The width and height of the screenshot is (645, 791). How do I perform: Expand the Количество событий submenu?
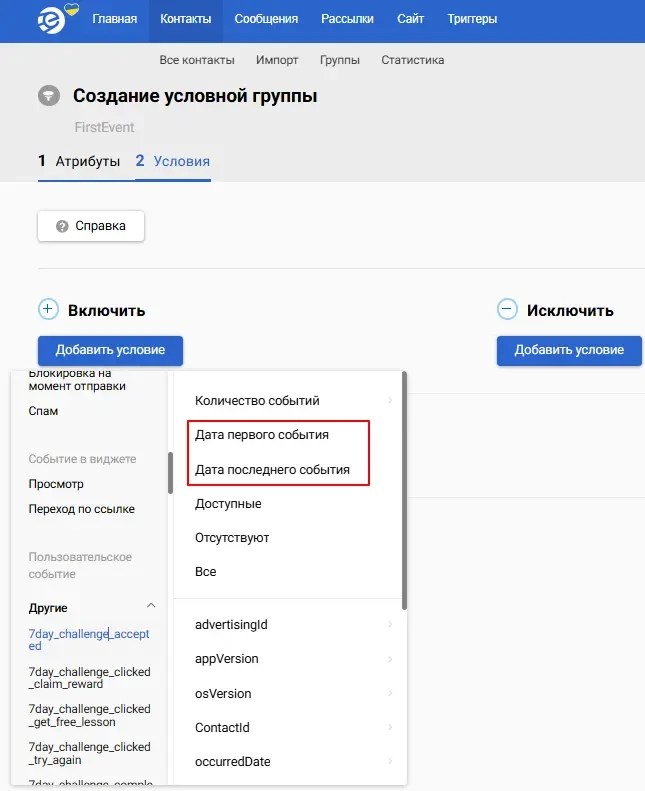click(389, 401)
